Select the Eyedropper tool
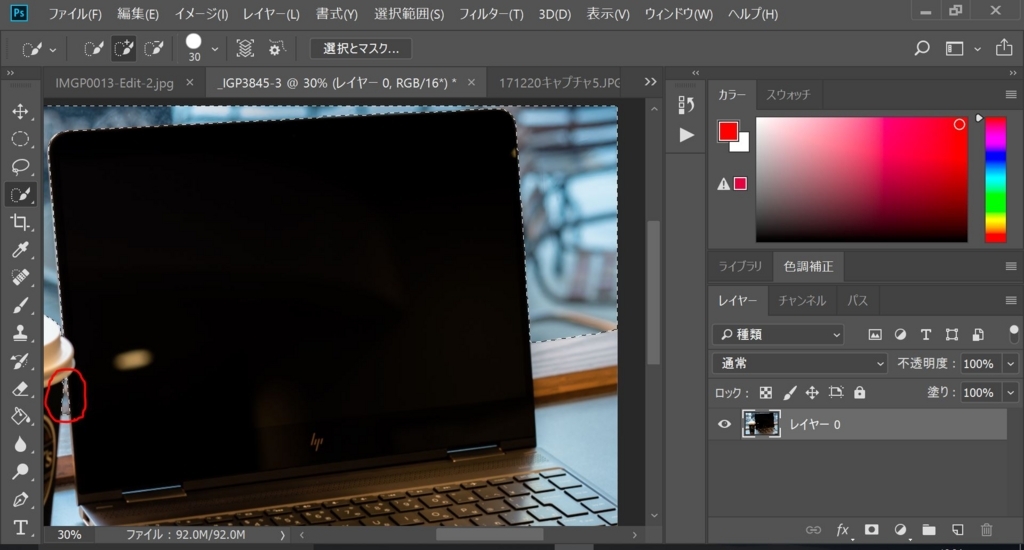This screenshot has width=1024, height=550. click(x=20, y=250)
